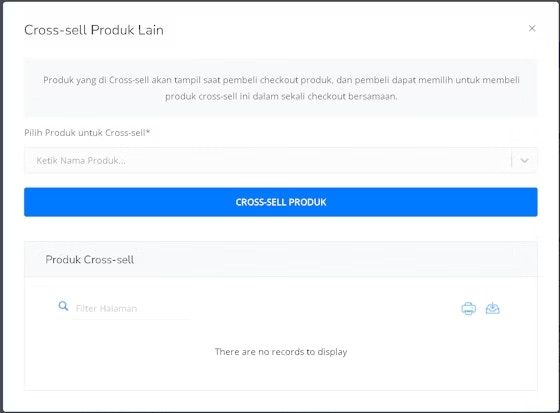Click the Cross-sell Produk Lain title
Screen dimensions: 560x413
pos(94,30)
